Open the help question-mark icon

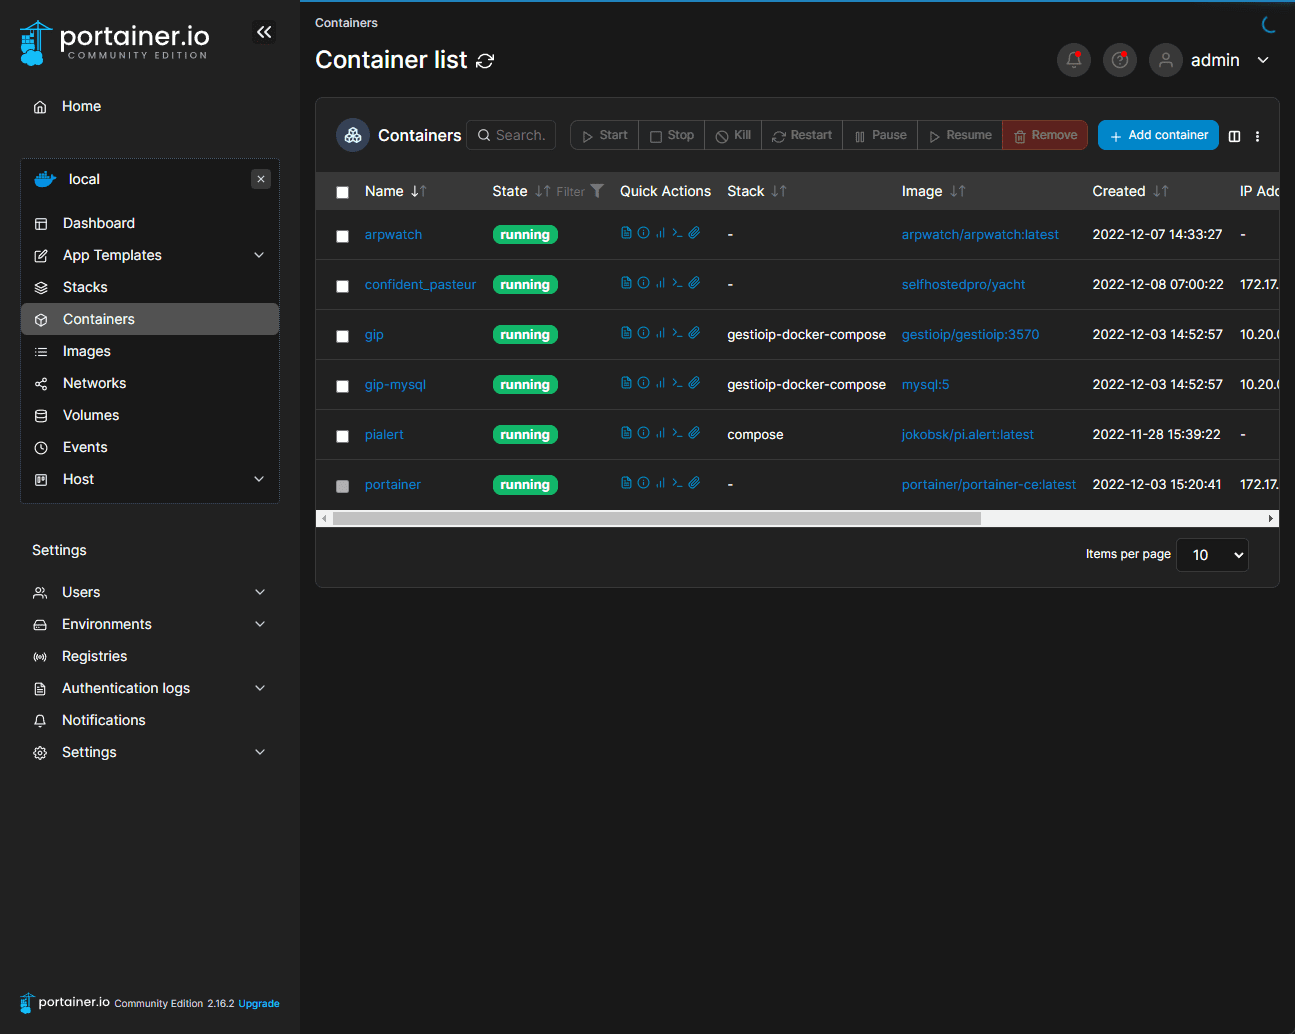(x=1119, y=60)
